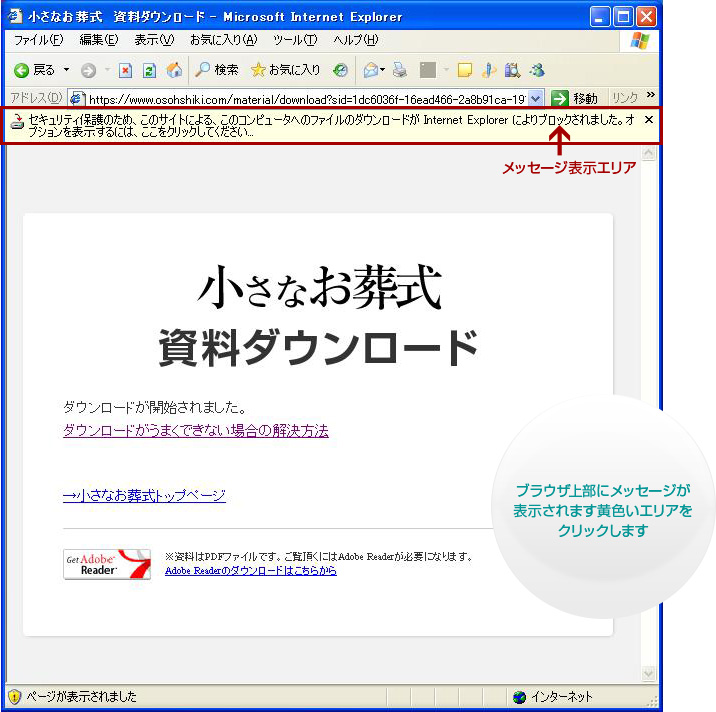Image resolution: width=716 pixels, height=712 pixels.
Task: Maximize the Internet Explorer window
Action: coord(623,17)
